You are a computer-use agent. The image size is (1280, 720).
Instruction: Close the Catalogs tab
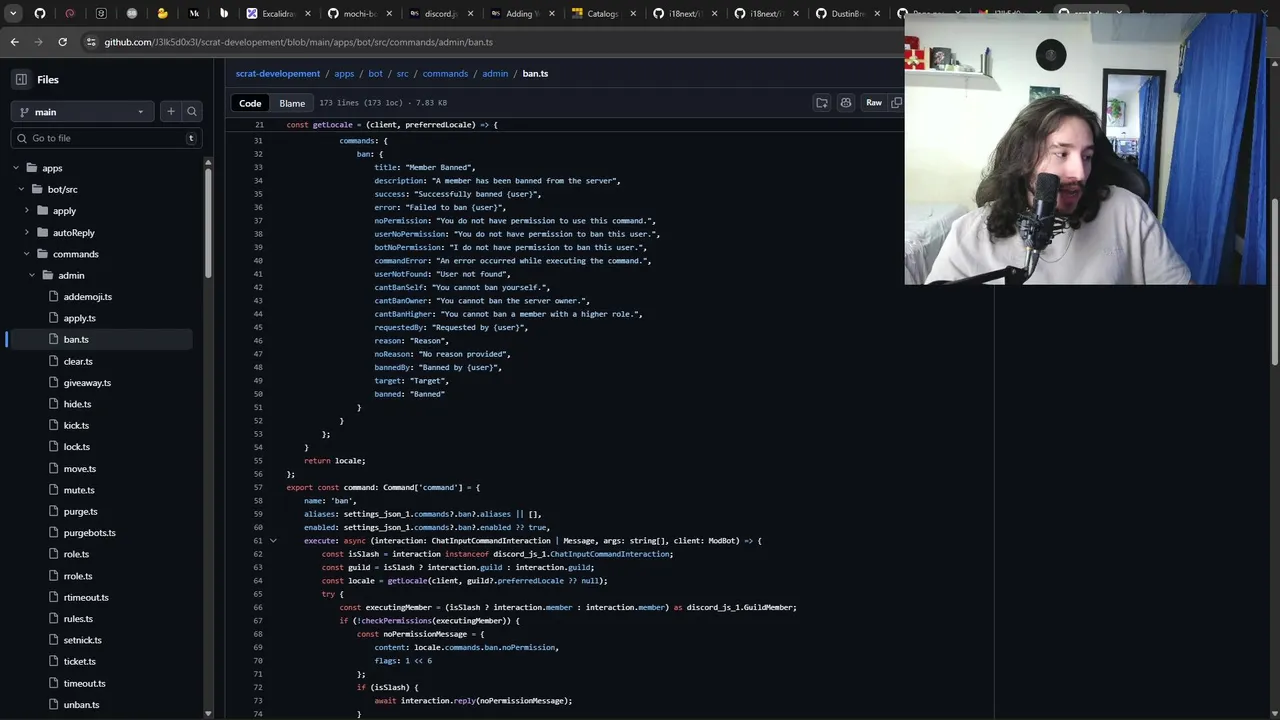point(633,14)
